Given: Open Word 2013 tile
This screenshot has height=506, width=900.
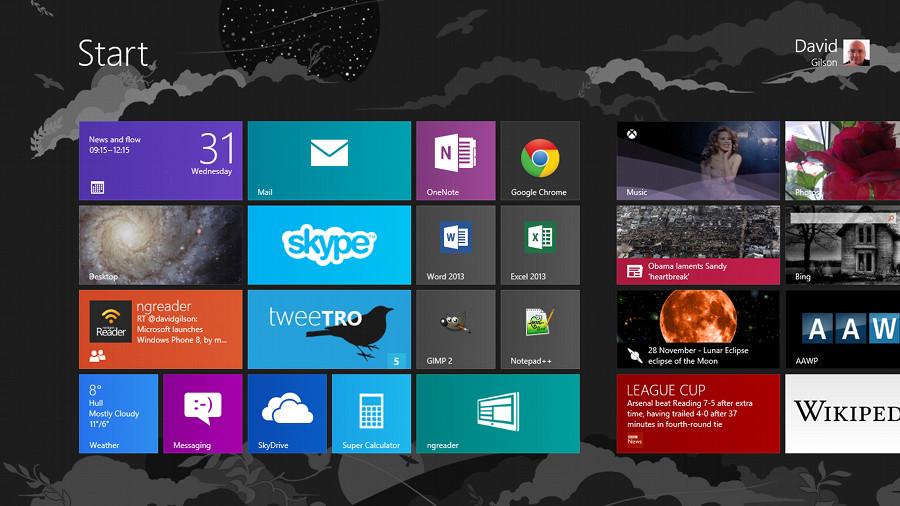Looking at the screenshot, I should coord(456,245).
